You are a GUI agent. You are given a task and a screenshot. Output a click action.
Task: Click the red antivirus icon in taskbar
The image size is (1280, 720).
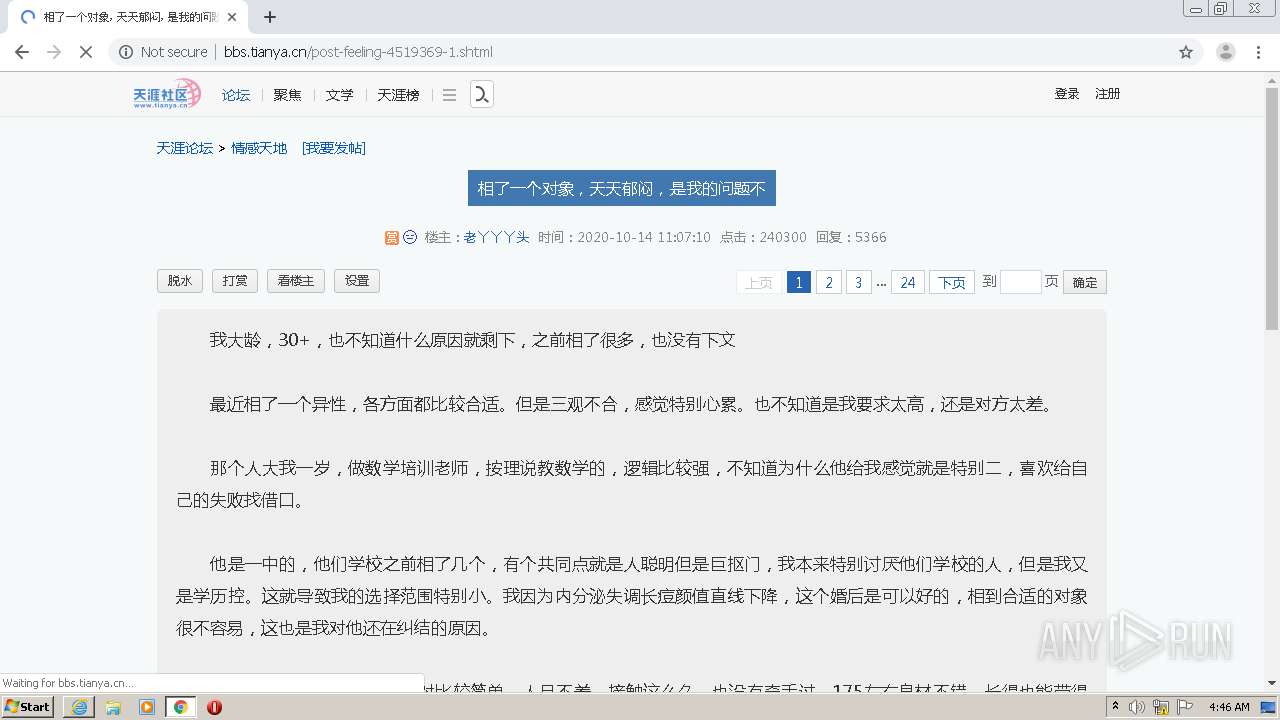(214, 707)
